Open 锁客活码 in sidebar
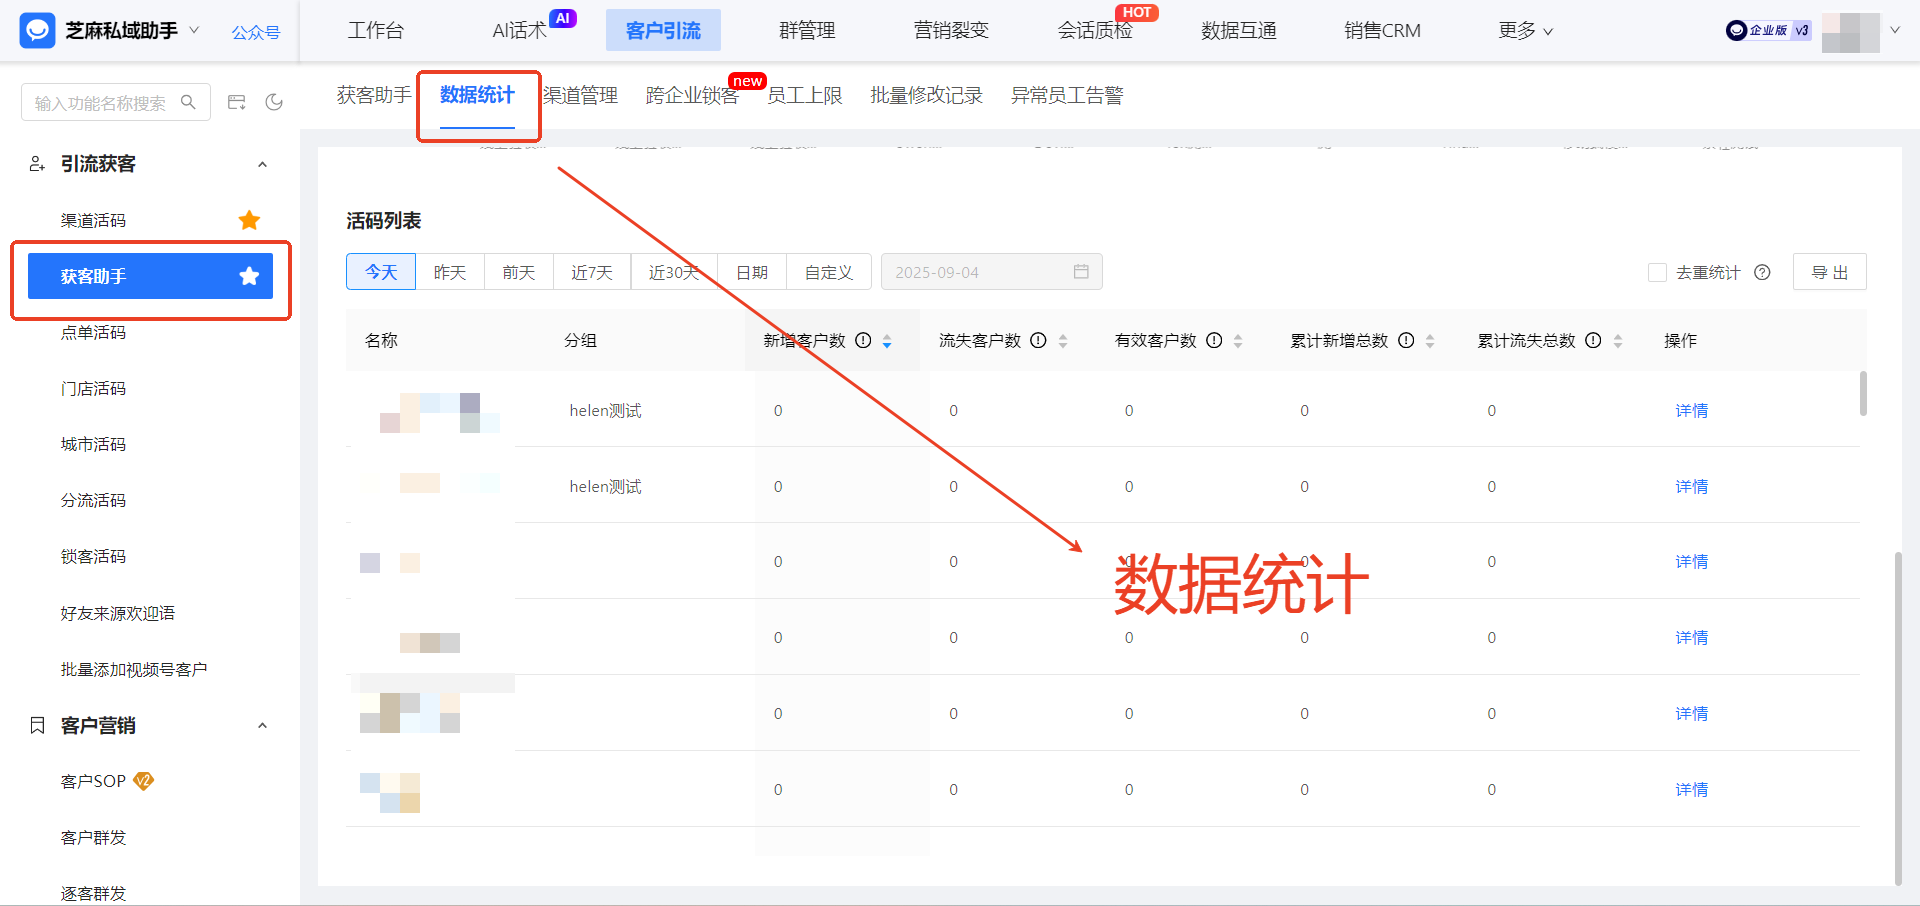Screen dimensions: 1920x906 [93, 556]
